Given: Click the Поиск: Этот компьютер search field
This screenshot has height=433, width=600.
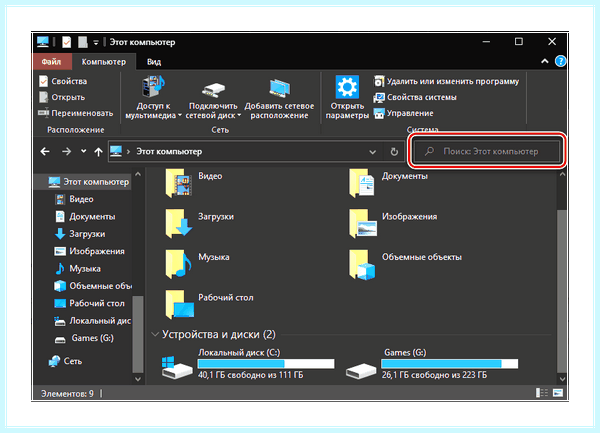Looking at the screenshot, I should pos(487,151).
